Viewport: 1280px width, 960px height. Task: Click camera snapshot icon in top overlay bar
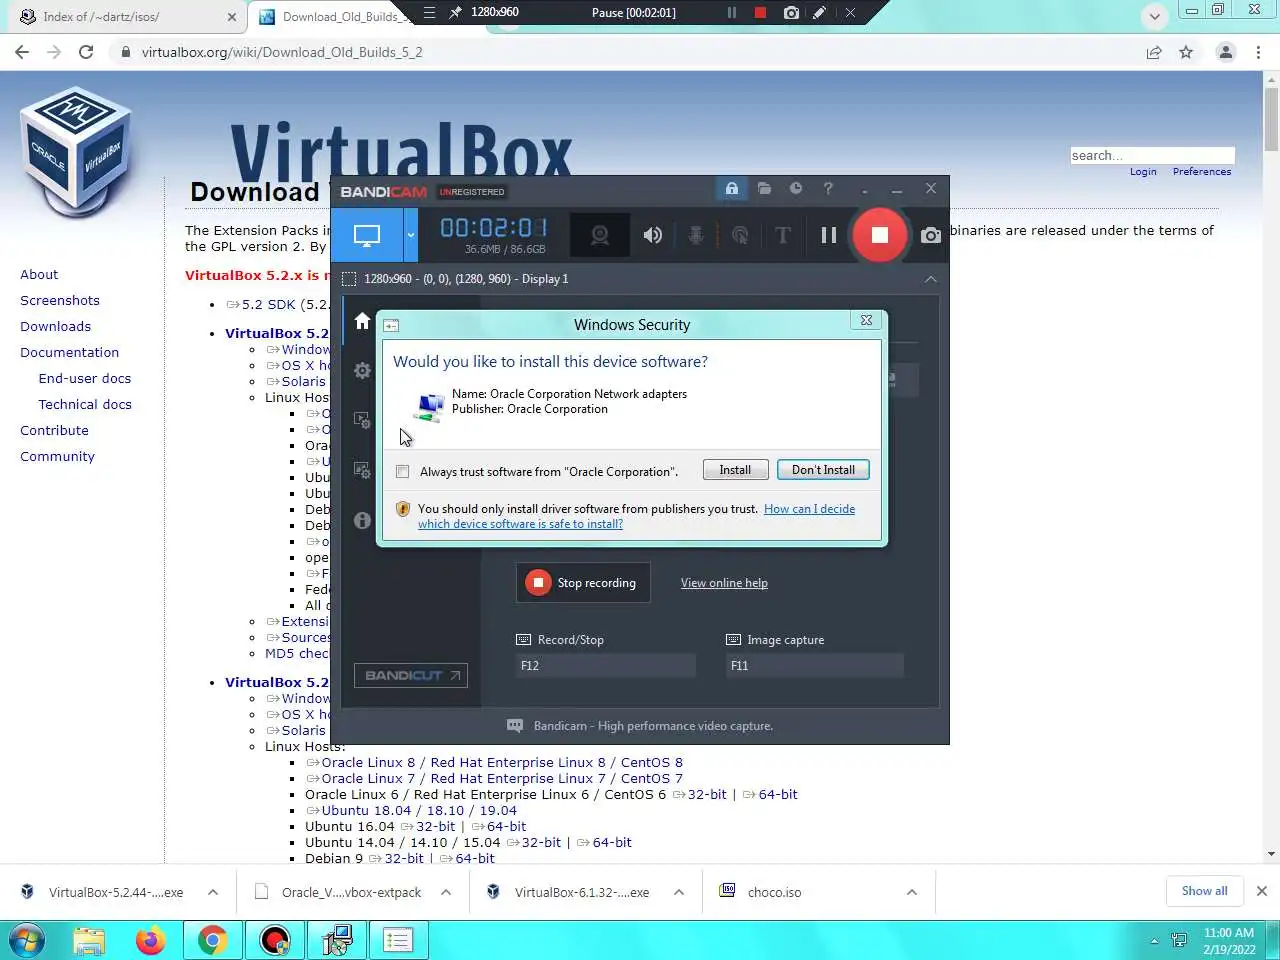(791, 13)
